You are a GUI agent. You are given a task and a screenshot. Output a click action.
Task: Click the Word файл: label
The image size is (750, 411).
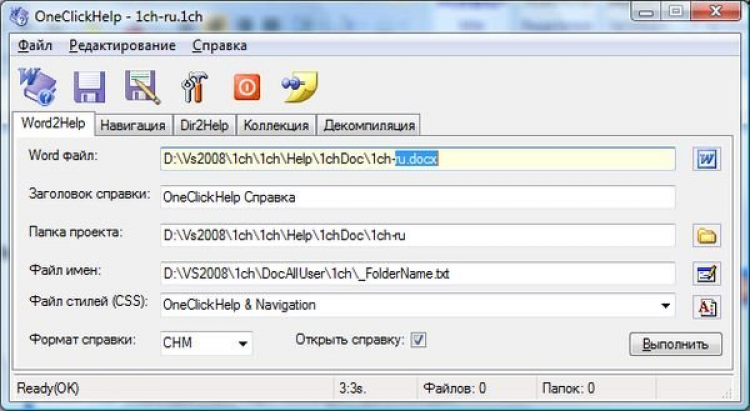63,156
